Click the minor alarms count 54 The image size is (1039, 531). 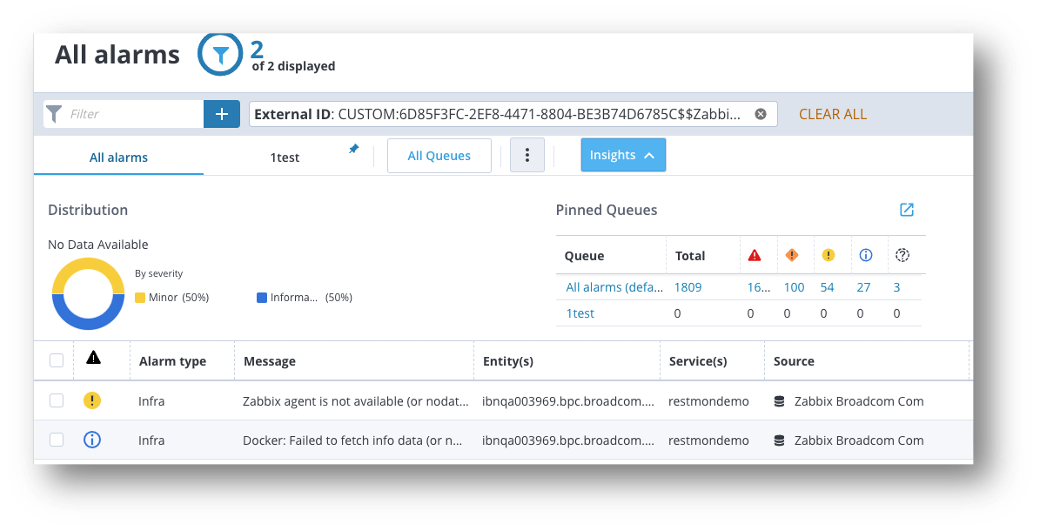827,287
